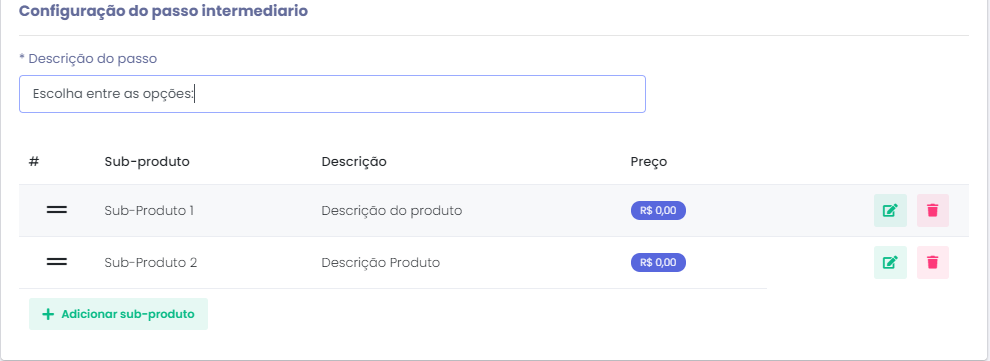Add a new item via Adicionar sub-produto
990x361 pixels.
[118, 314]
